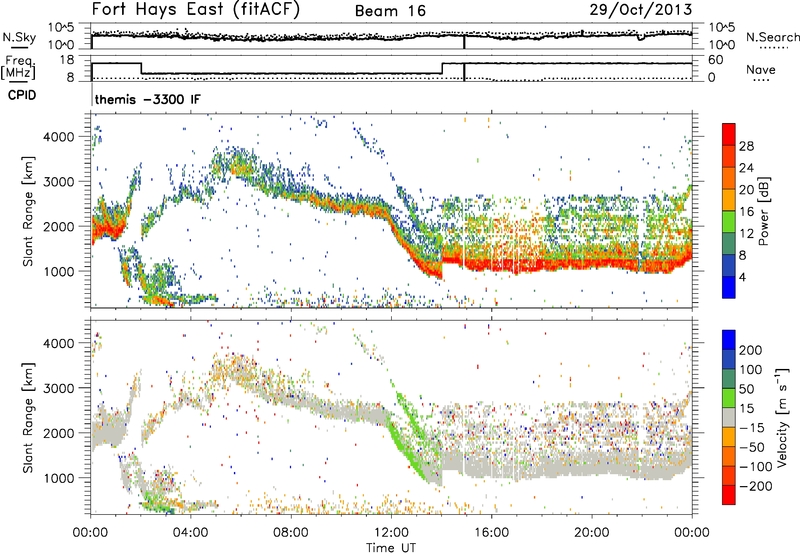Click the "24" tick on Power colorbar
Image resolution: width=800 pixels, height=554 pixels.
746,168
